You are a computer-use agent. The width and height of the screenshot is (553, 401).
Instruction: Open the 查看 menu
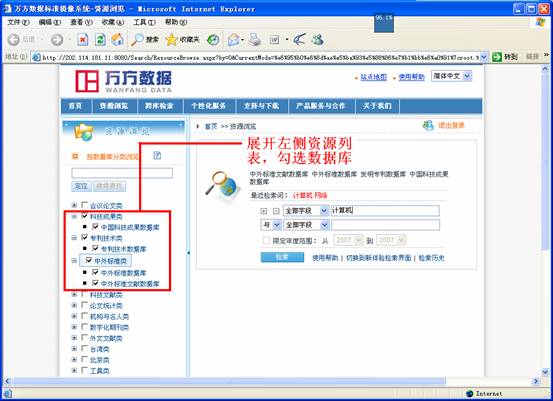pos(81,22)
